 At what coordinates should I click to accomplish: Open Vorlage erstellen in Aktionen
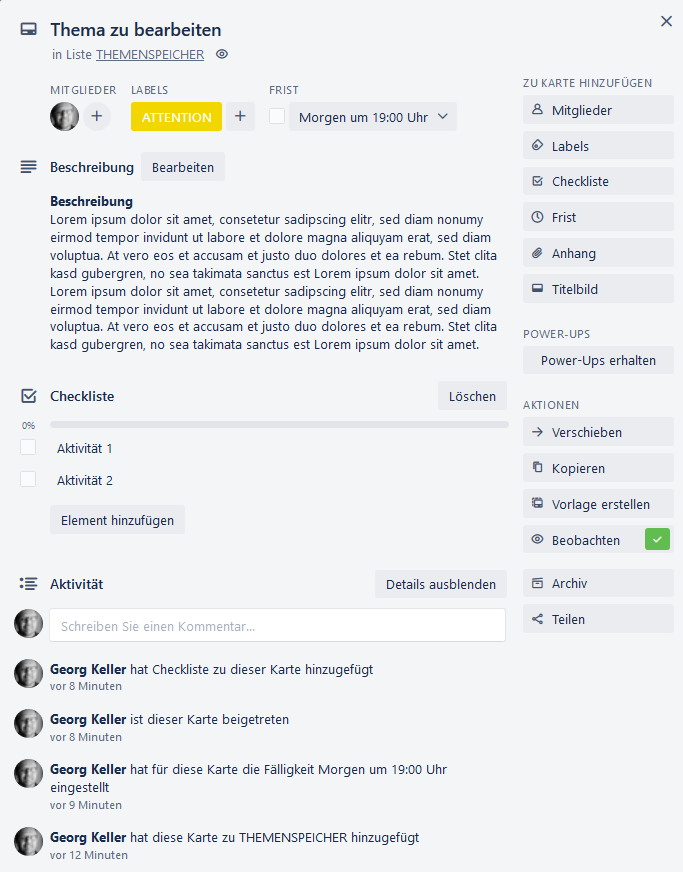(x=598, y=504)
